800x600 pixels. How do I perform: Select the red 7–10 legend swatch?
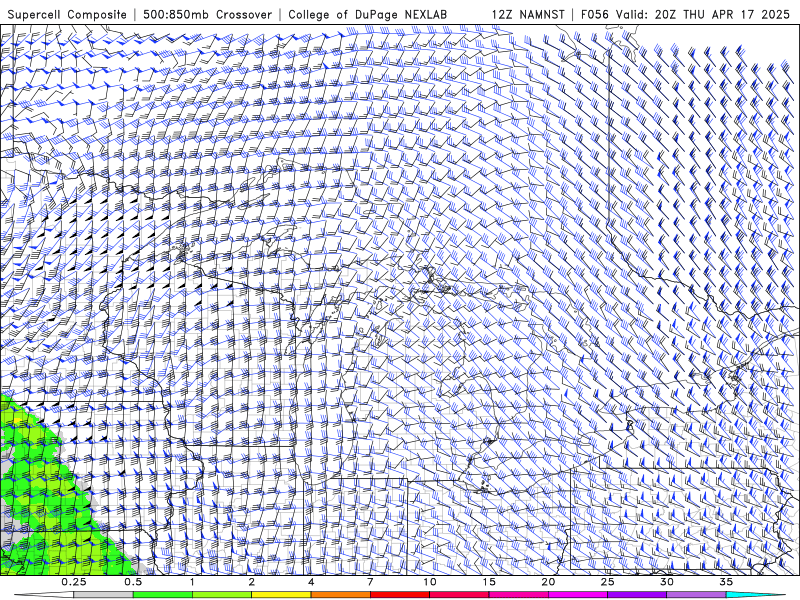(x=399, y=595)
